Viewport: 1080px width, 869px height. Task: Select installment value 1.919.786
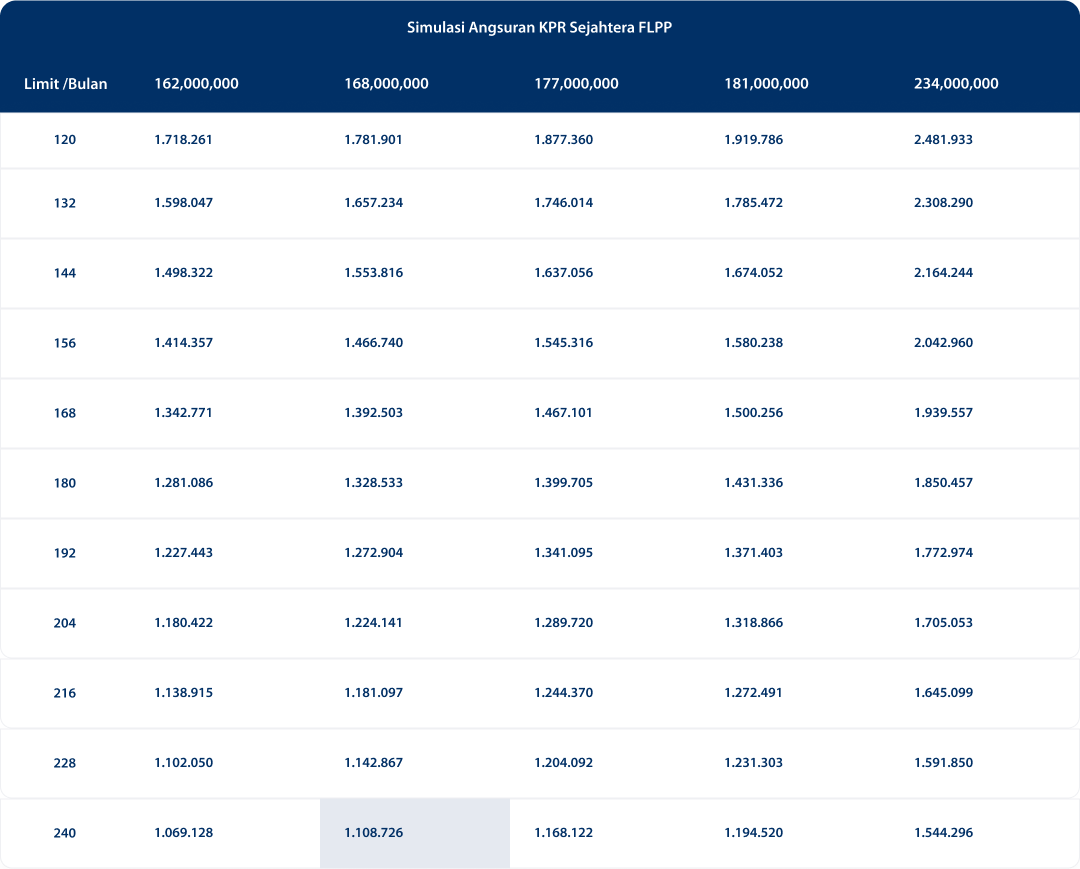click(754, 140)
